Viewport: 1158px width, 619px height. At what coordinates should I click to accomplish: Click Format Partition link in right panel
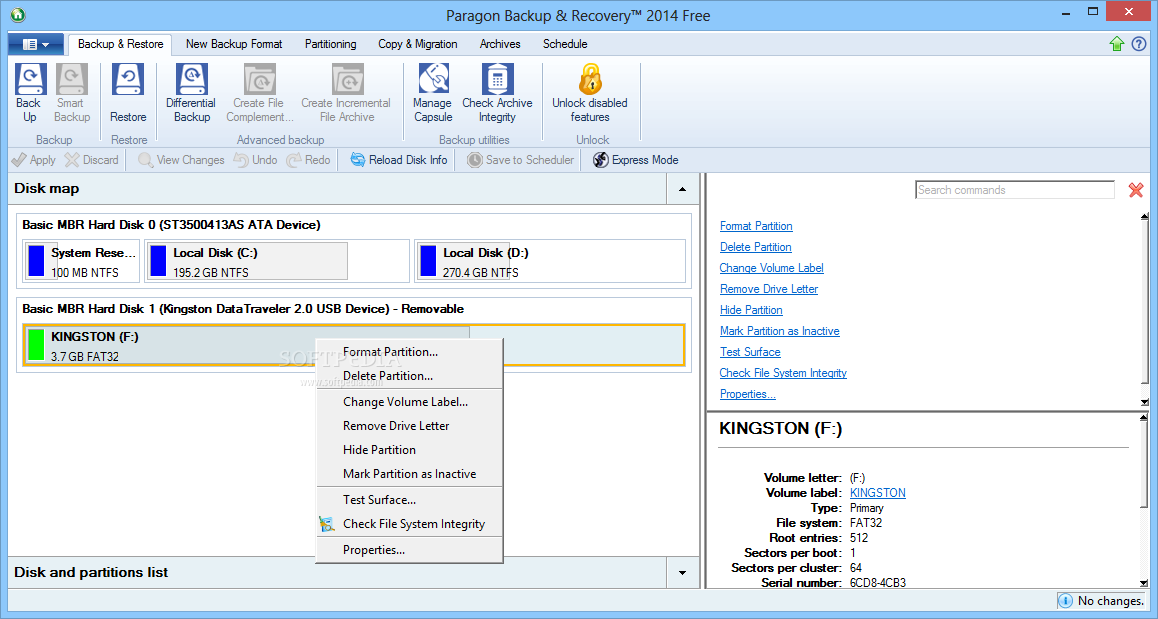point(756,226)
